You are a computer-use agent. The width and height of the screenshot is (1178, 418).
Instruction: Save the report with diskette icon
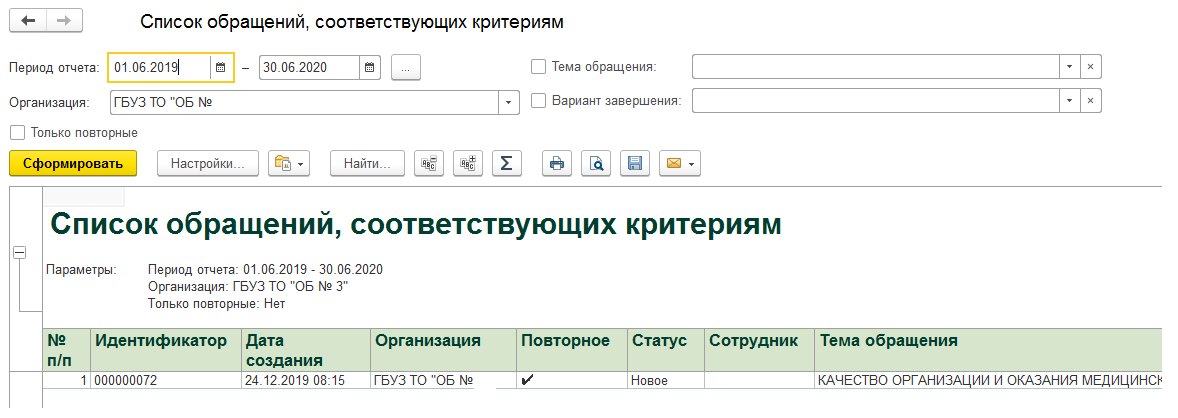(x=635, y=163)
